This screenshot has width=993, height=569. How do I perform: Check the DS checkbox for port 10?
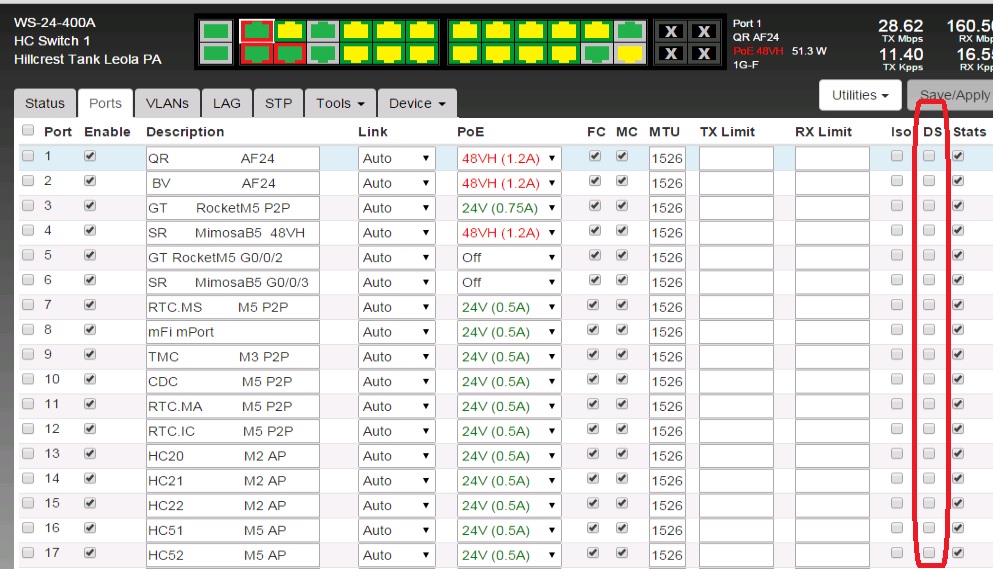click(x=929, y=379)
